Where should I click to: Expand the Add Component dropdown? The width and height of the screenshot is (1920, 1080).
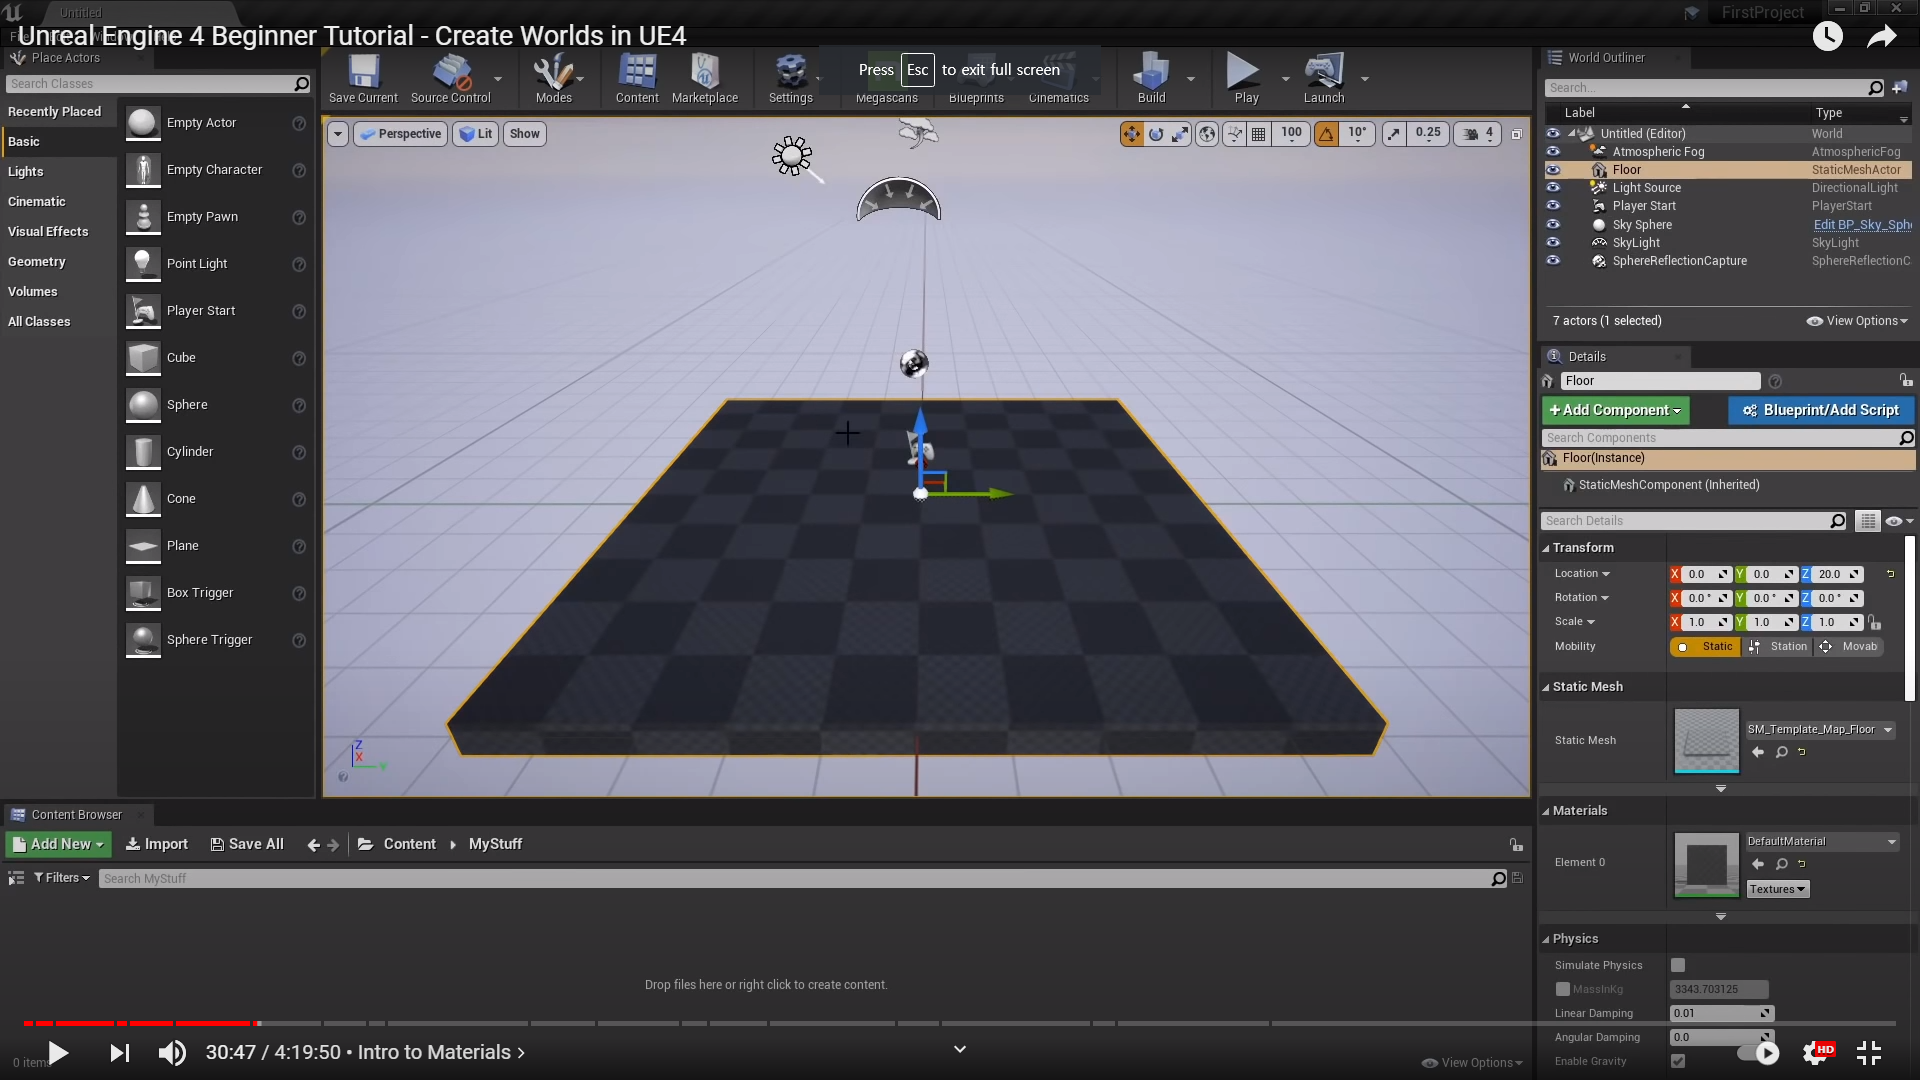(x=1615, y=410)
